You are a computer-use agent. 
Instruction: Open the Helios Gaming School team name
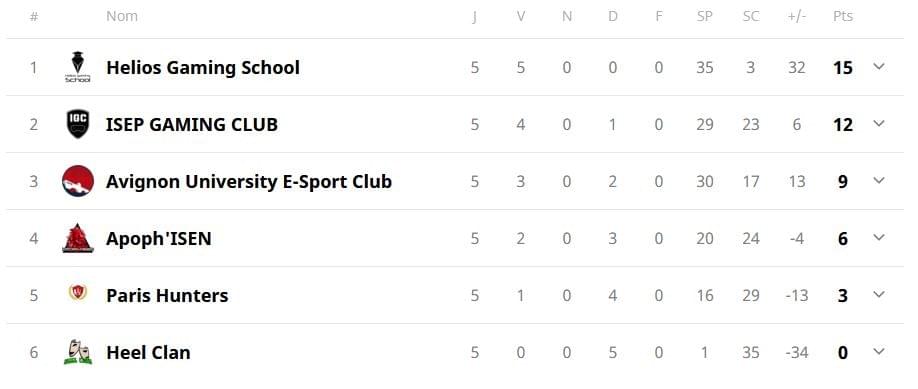coord(203,68)
